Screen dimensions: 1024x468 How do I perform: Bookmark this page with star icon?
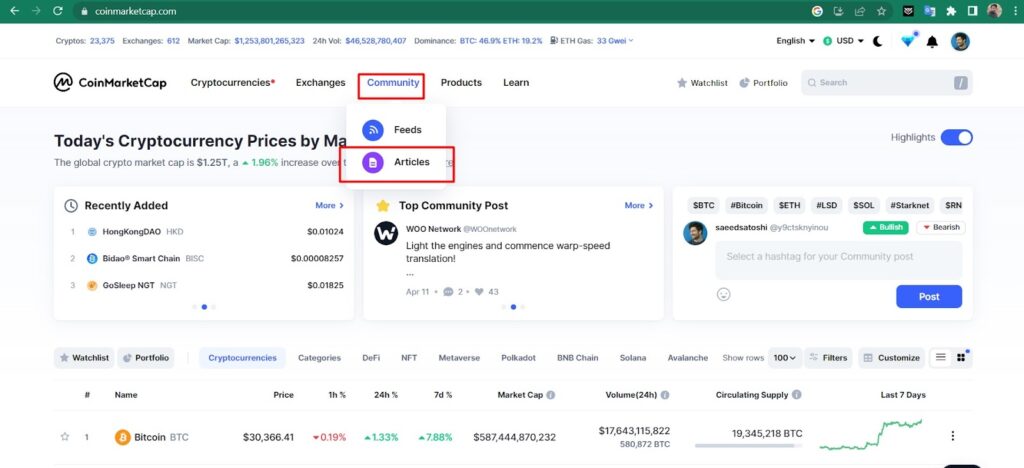pyautogui.click(x=881, y=11)
